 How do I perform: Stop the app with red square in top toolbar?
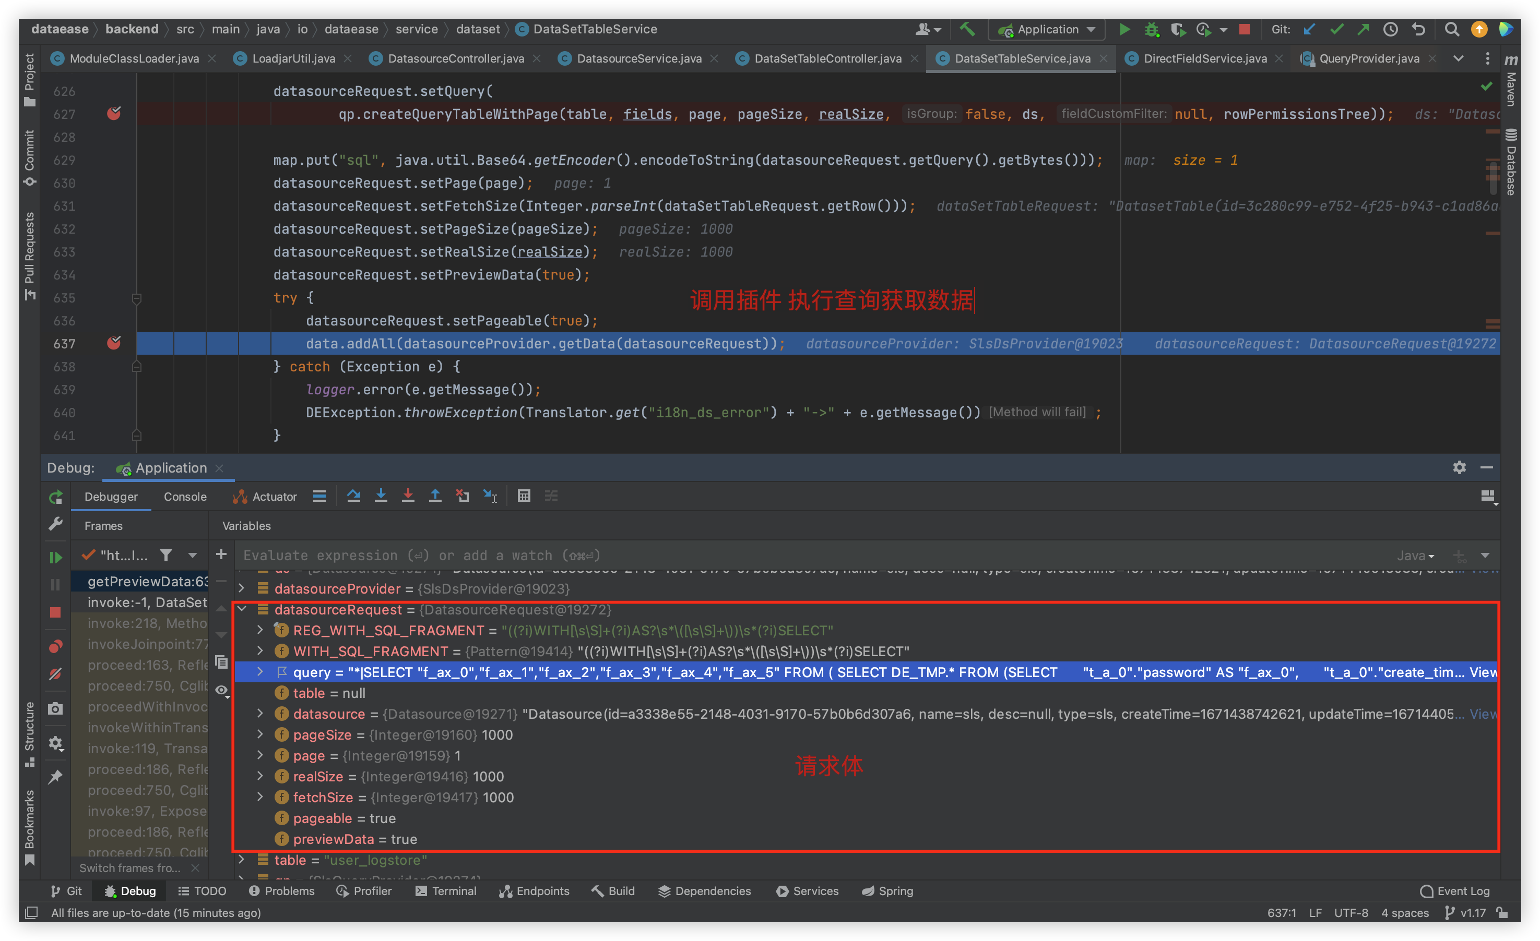(x=1244, y=29)
